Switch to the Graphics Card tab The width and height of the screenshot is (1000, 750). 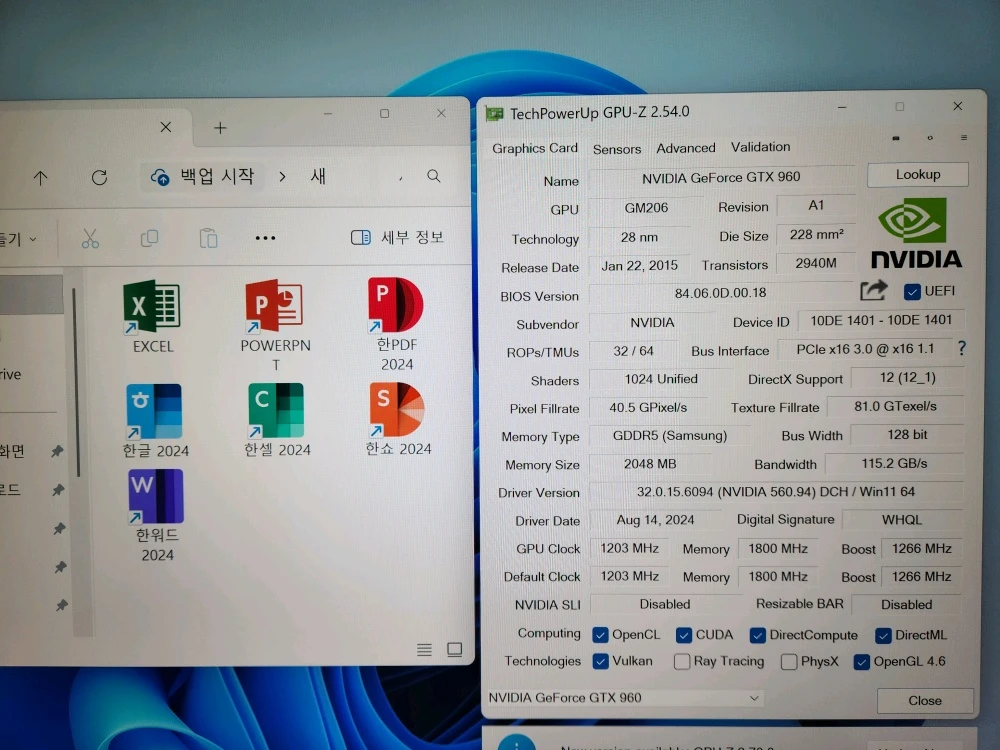click(x=534, y=148)
